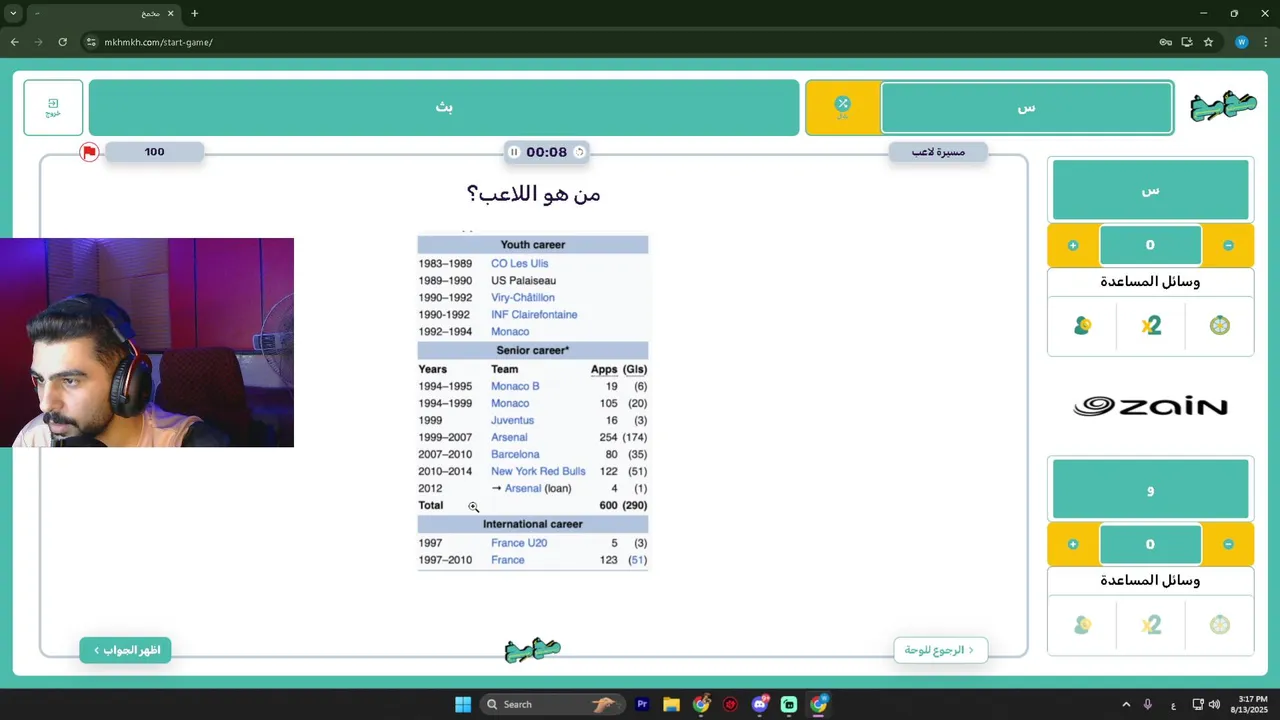The height and width of the screenshot is (720, 1280).
Task: Open the site information icon in address bar
Action: coord(91,42)
